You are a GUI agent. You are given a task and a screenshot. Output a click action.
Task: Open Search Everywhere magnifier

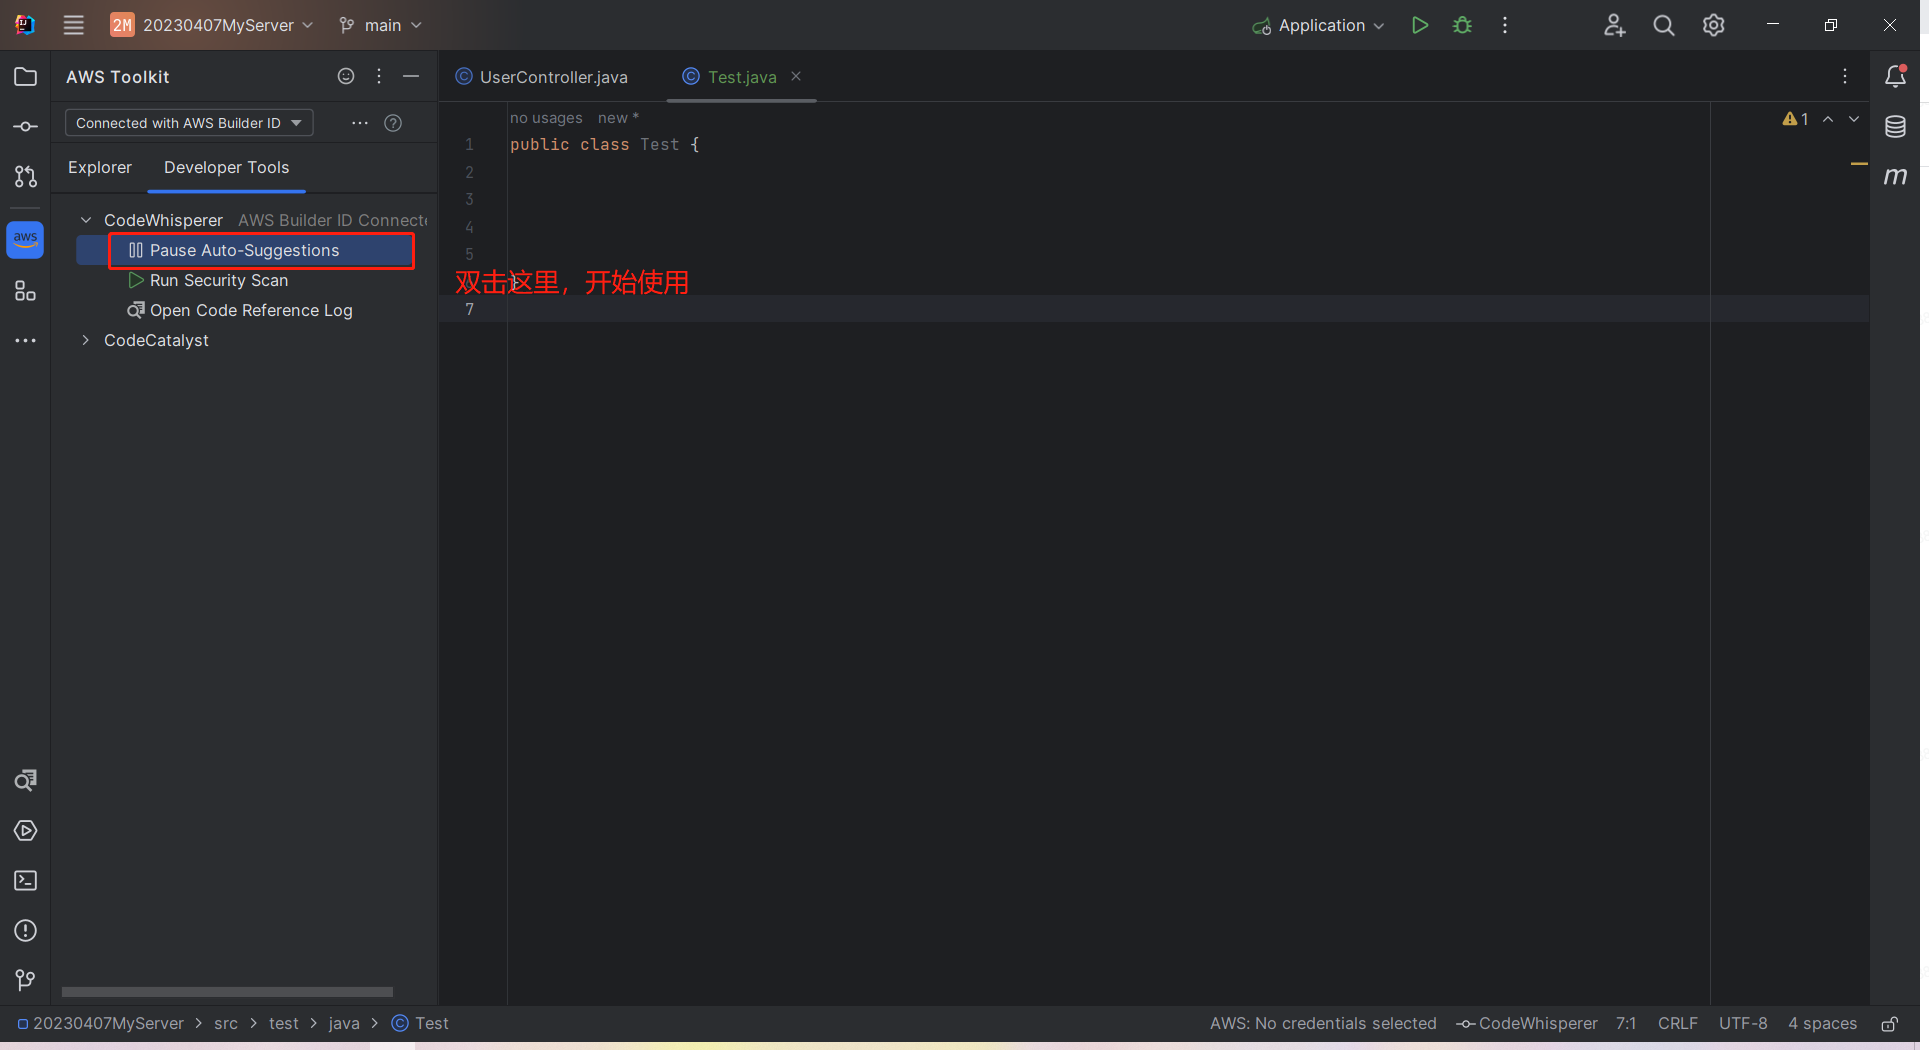coord(1664,25)
